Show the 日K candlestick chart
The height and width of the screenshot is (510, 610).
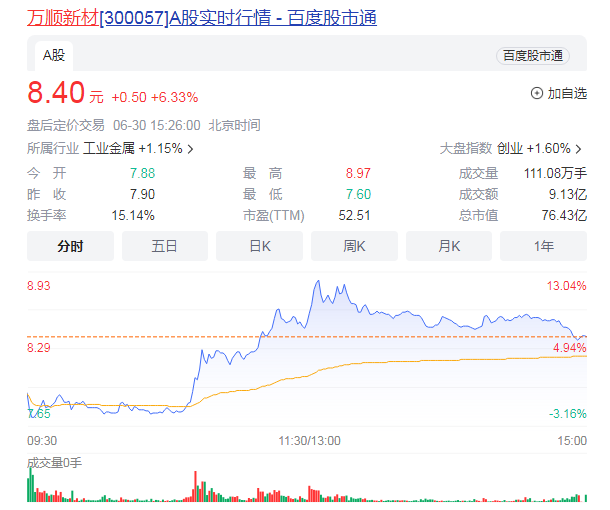(x=259, y=246)
